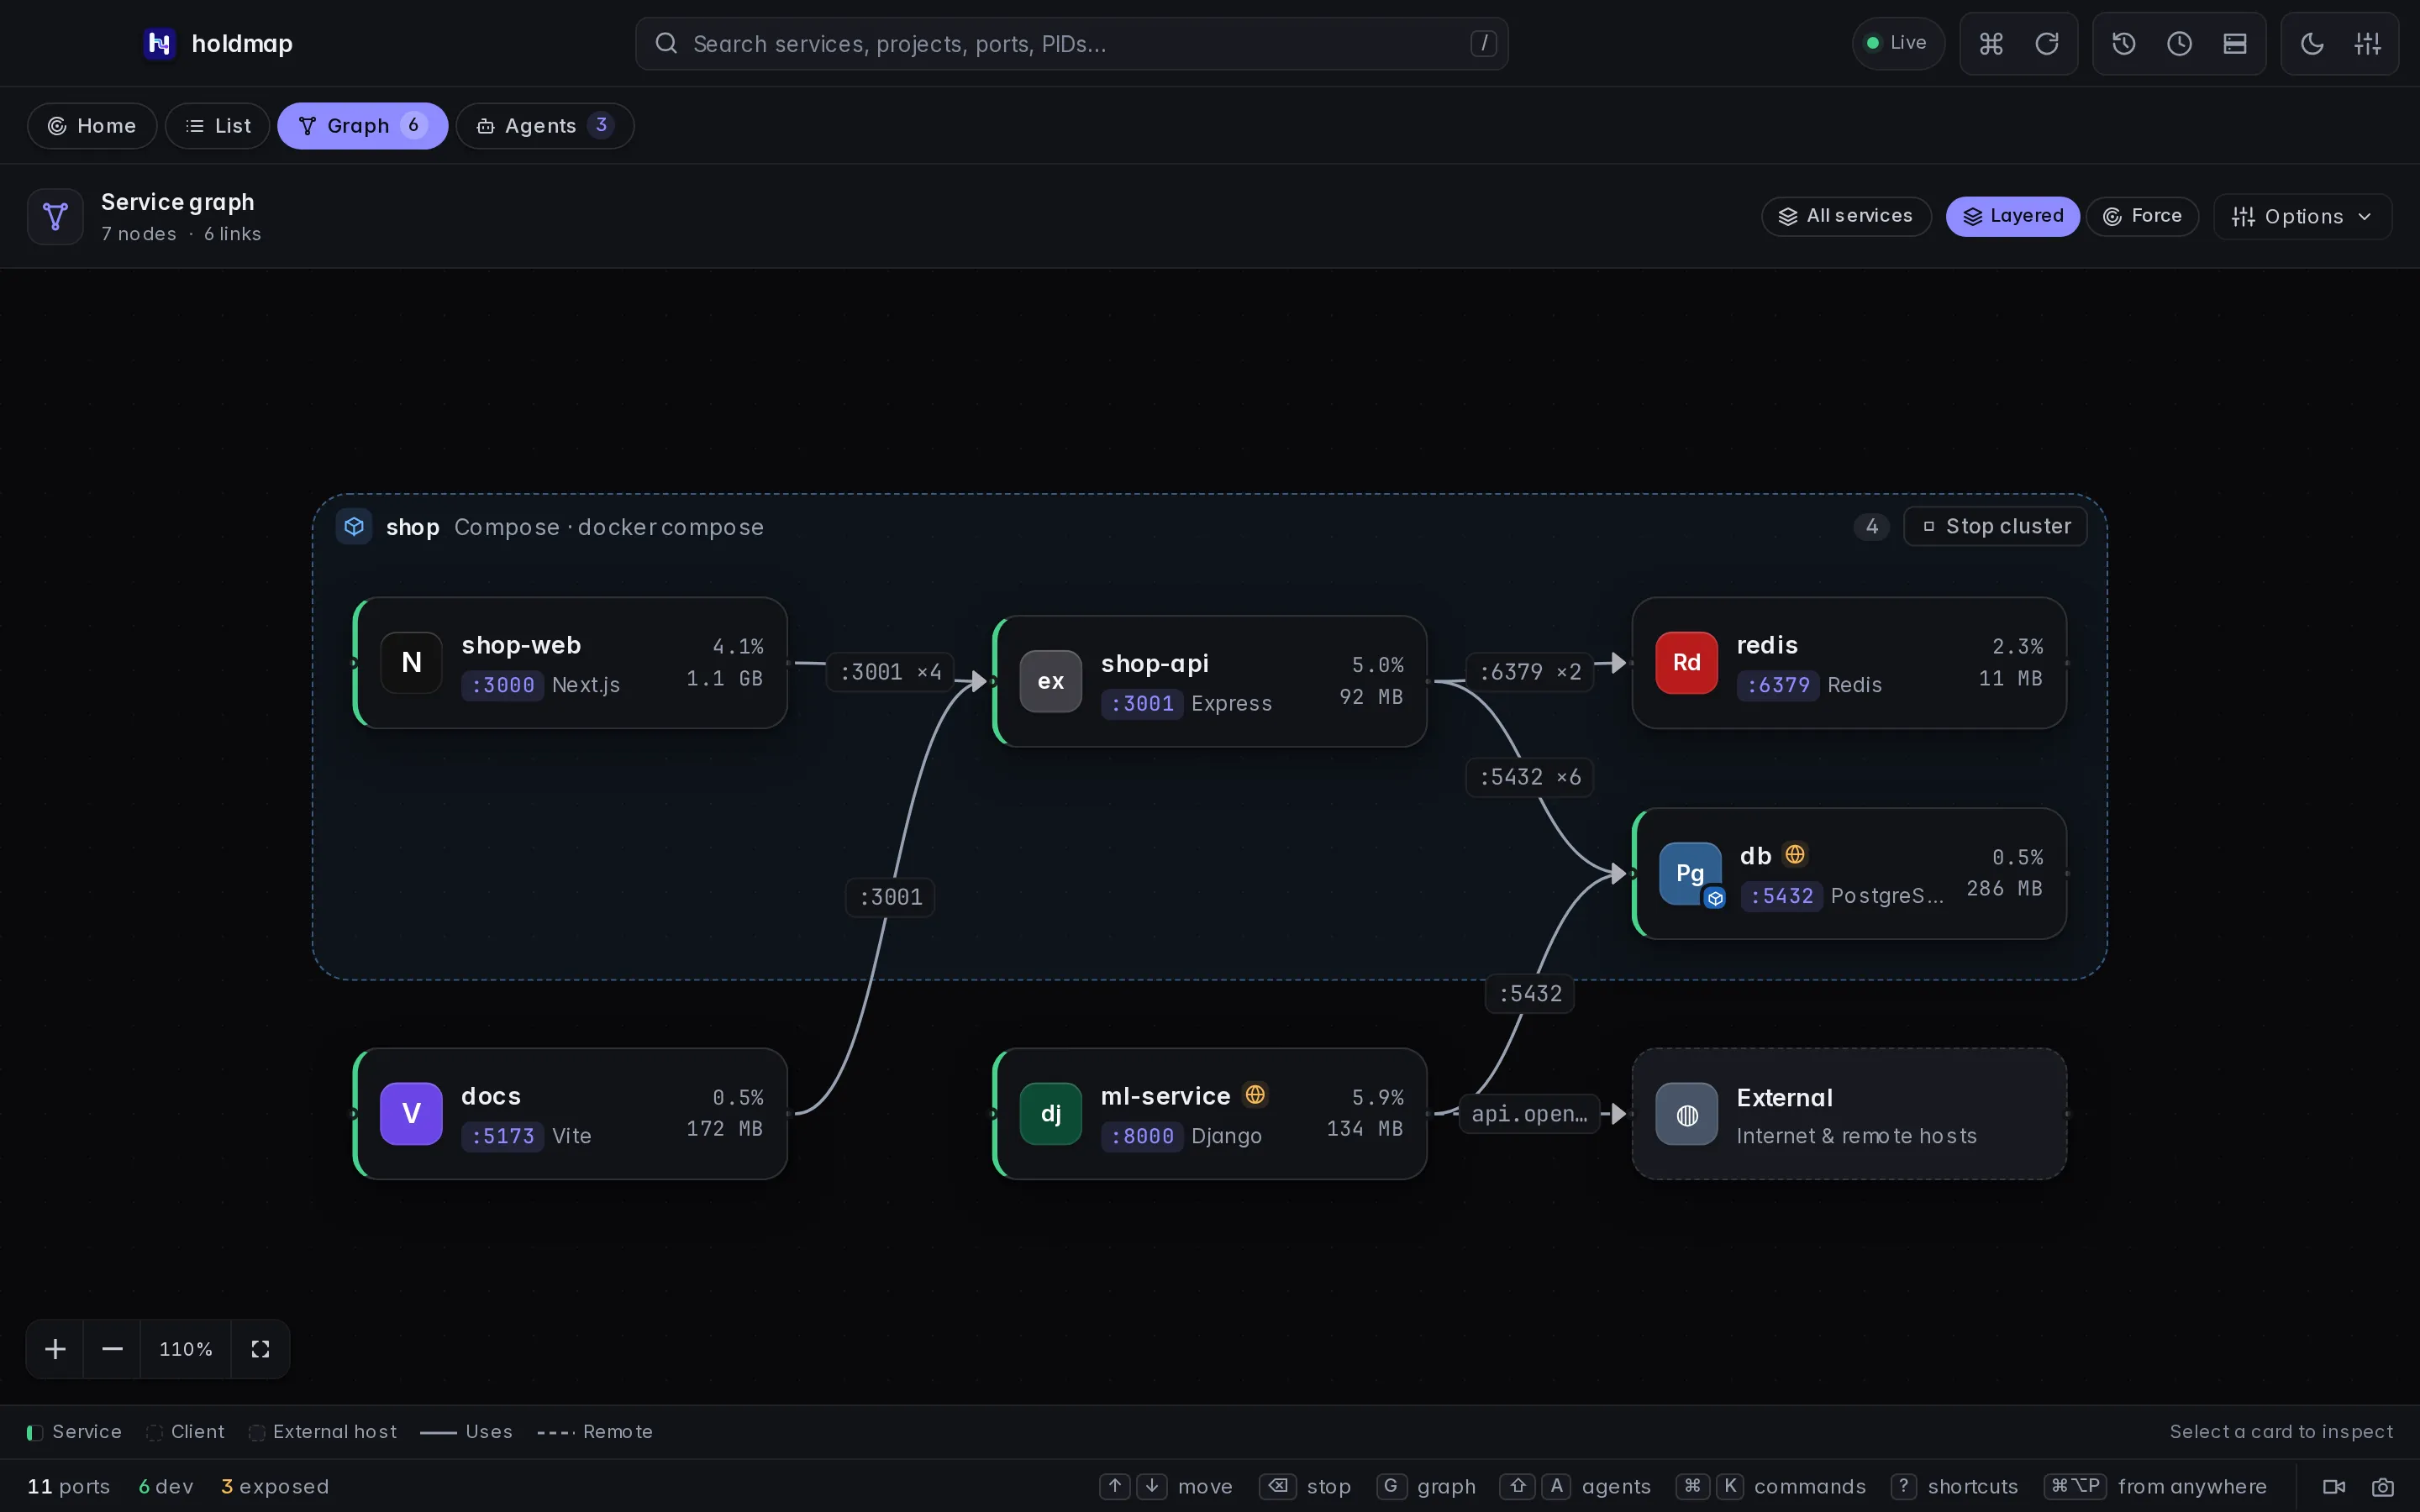Select the Graph tab
The image size is (2420, 1512).
point(362,126)
